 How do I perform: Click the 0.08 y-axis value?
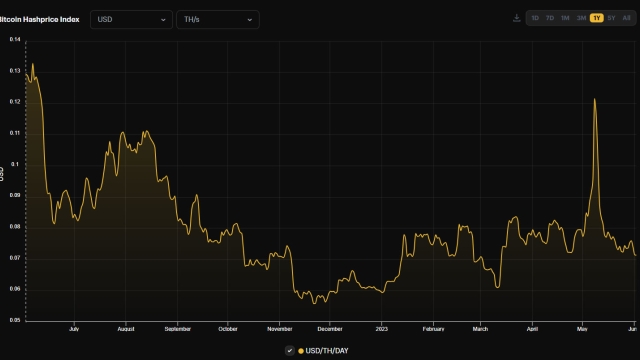coord(15,227)
